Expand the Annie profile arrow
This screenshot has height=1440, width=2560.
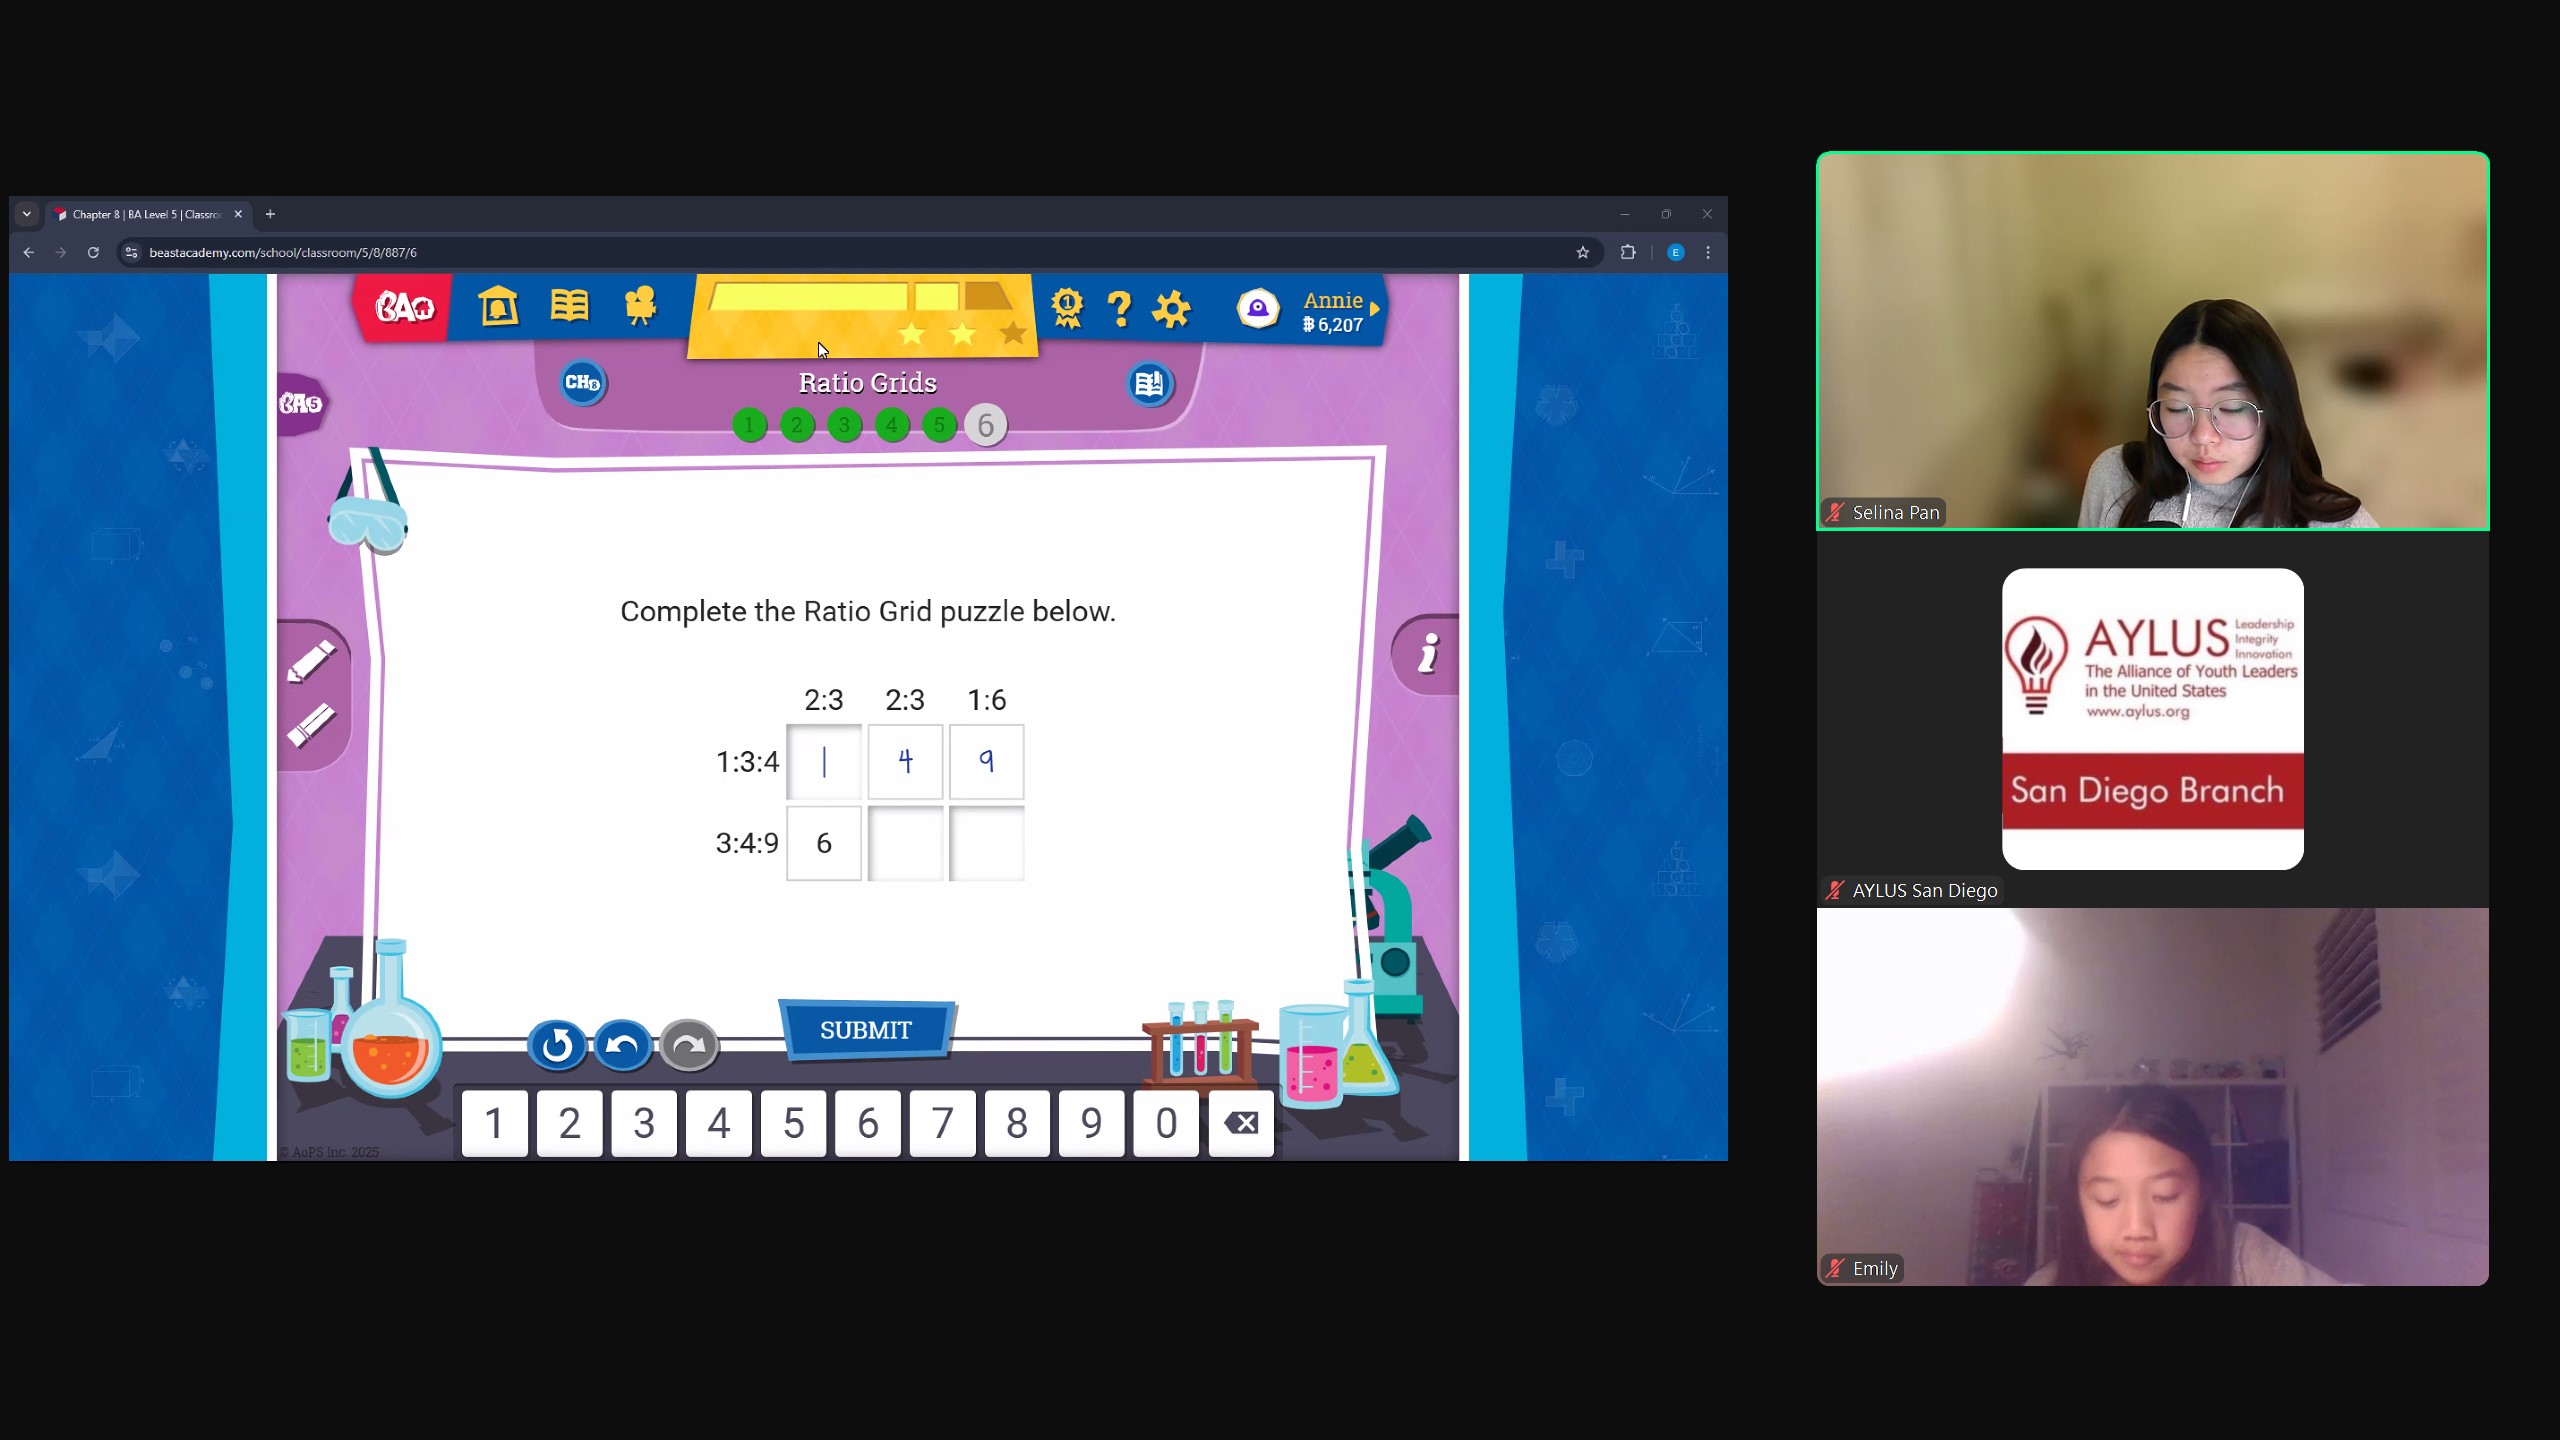[x=1375, y=309]
